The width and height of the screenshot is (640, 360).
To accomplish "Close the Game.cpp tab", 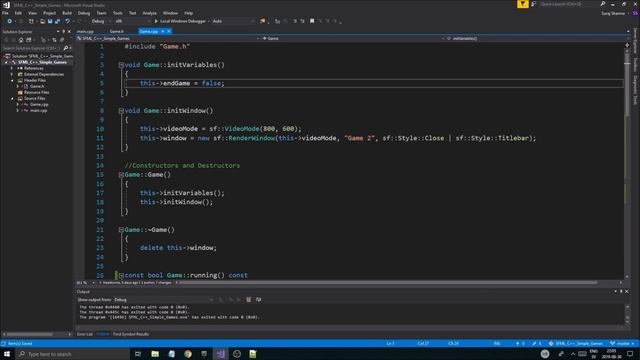I will tap(169, 31).
